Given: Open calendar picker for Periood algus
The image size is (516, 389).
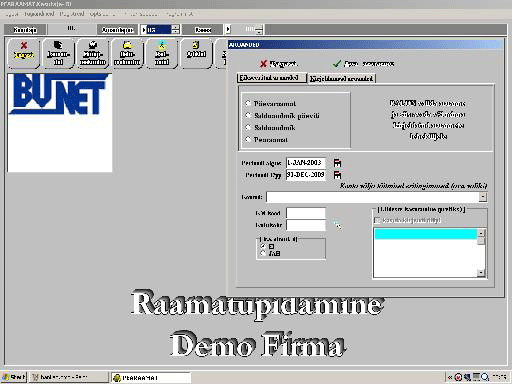Looking at the screenshot, I should coord(337,163).
